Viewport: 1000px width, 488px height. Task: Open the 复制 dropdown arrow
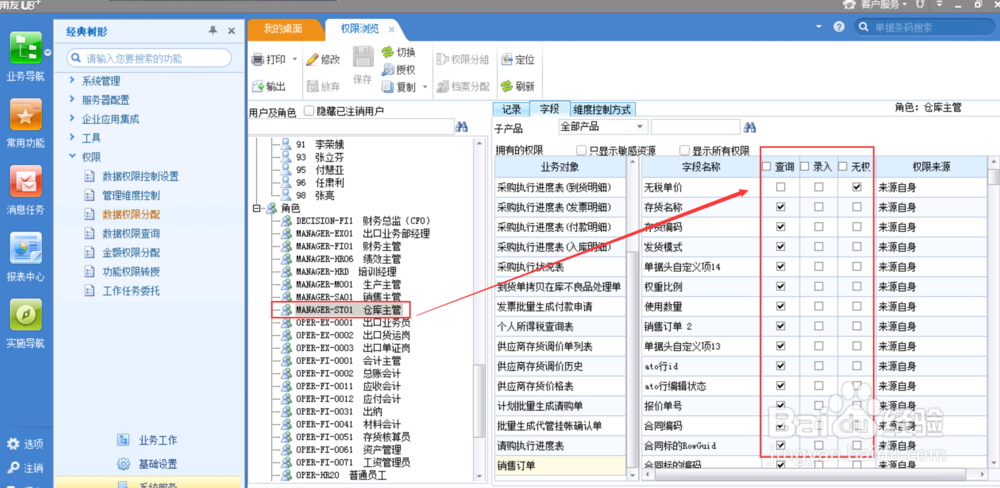425,87
